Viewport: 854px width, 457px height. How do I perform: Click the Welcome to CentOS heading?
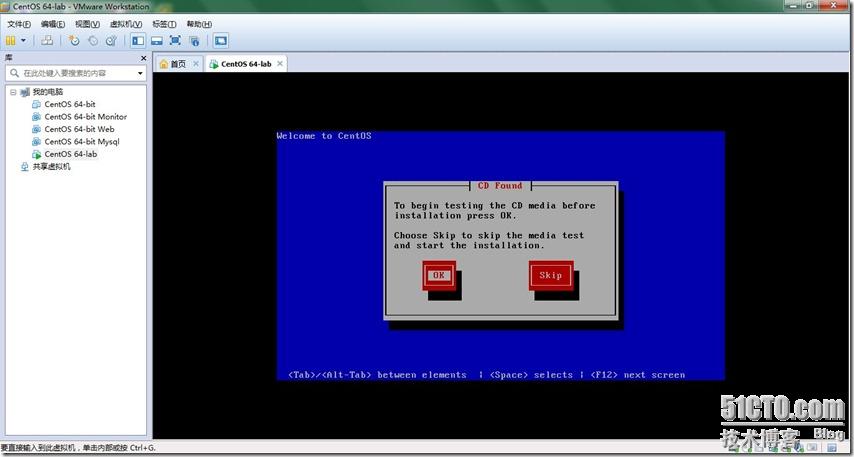point(324,136)
